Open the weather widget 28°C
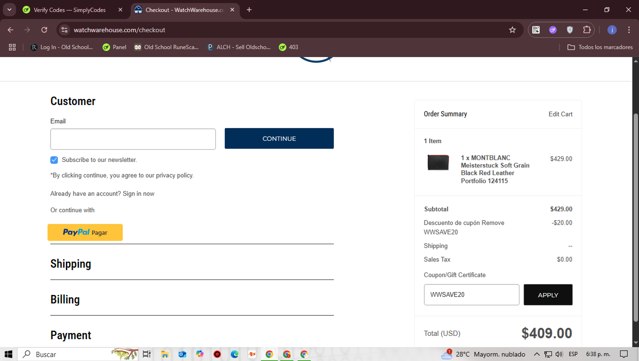The image size is (639, 361). [x=483, y=354]
